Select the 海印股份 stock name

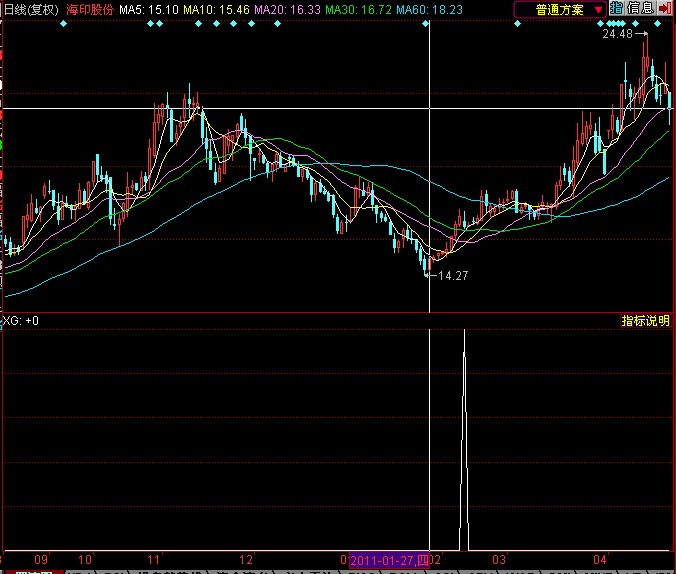[x=90, y=9]
